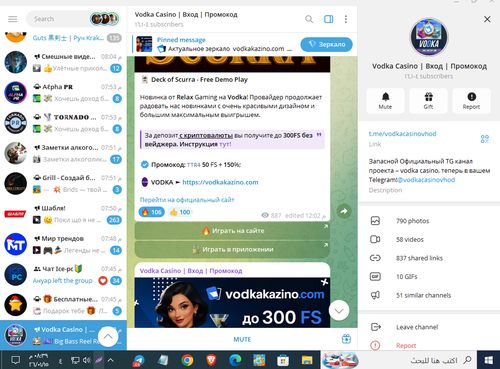Open the Чат Ice-pc group chat
The height and width of the screenshot is (369, 500).
(x=63, y=275)
